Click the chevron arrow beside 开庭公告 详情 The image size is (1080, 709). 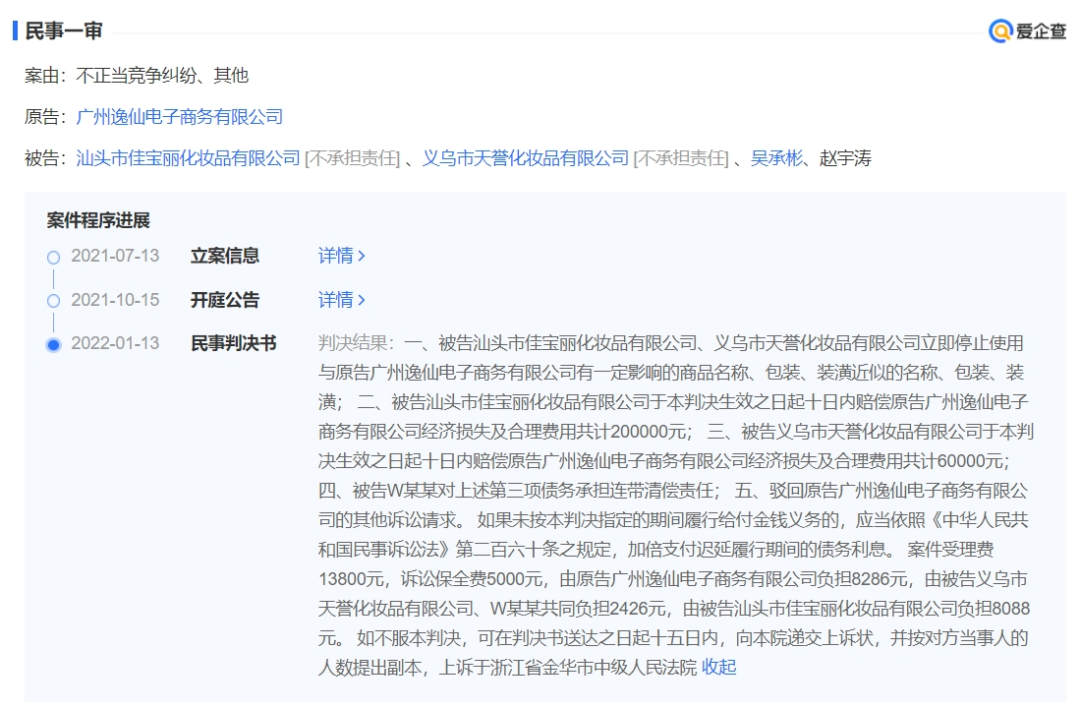(362, 300)
